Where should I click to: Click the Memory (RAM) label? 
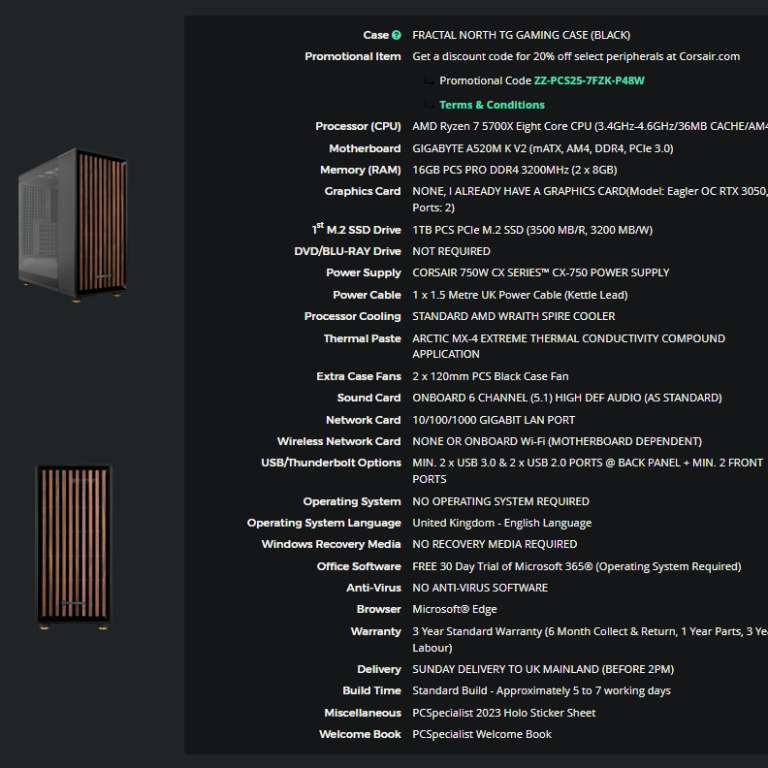(x=360, y=170)
